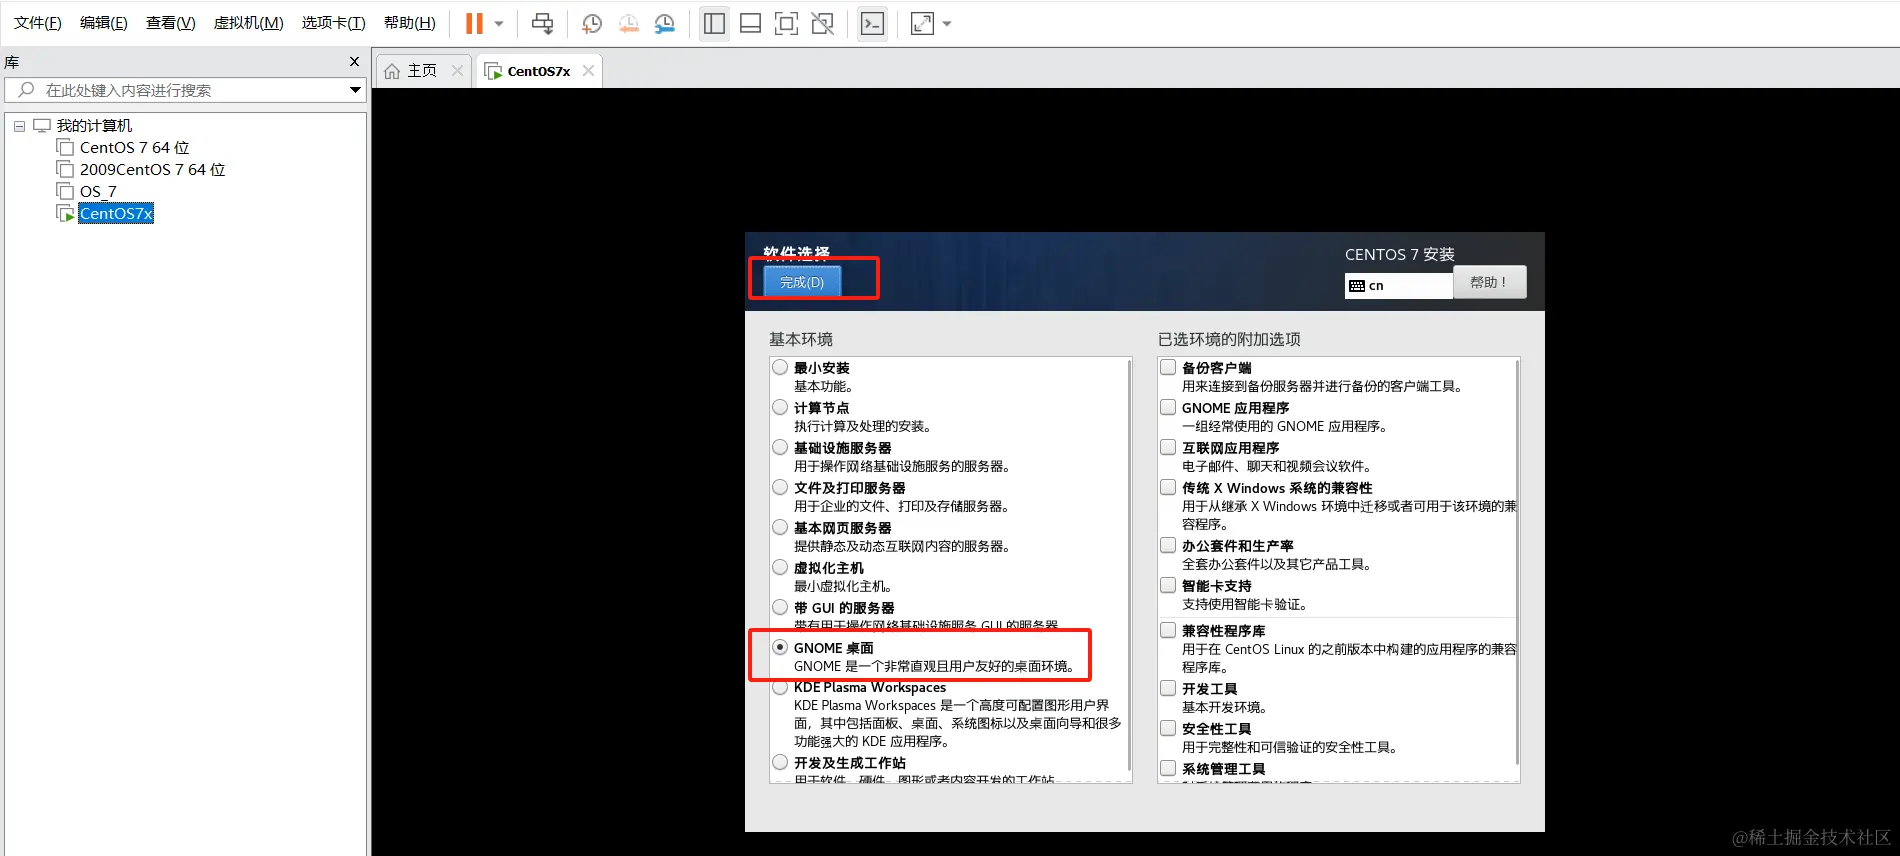Close the CentOS7x tab

588,71
